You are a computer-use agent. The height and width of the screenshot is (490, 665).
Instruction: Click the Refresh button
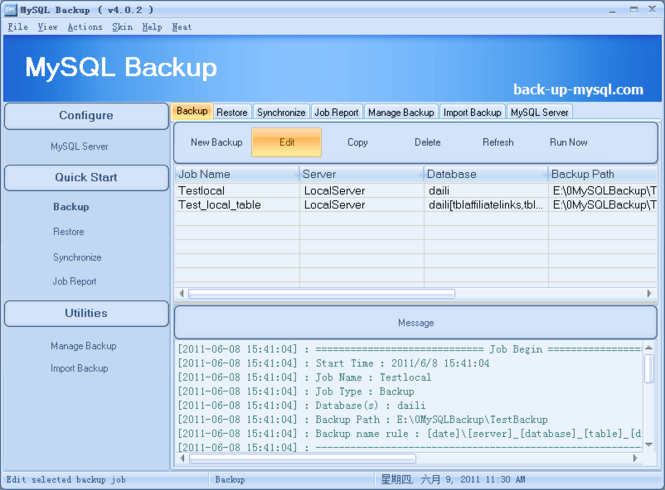(498, 143)
